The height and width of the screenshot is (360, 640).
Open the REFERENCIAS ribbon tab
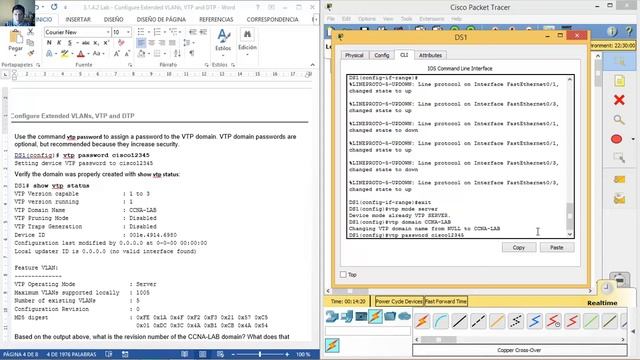click(216, 19)
